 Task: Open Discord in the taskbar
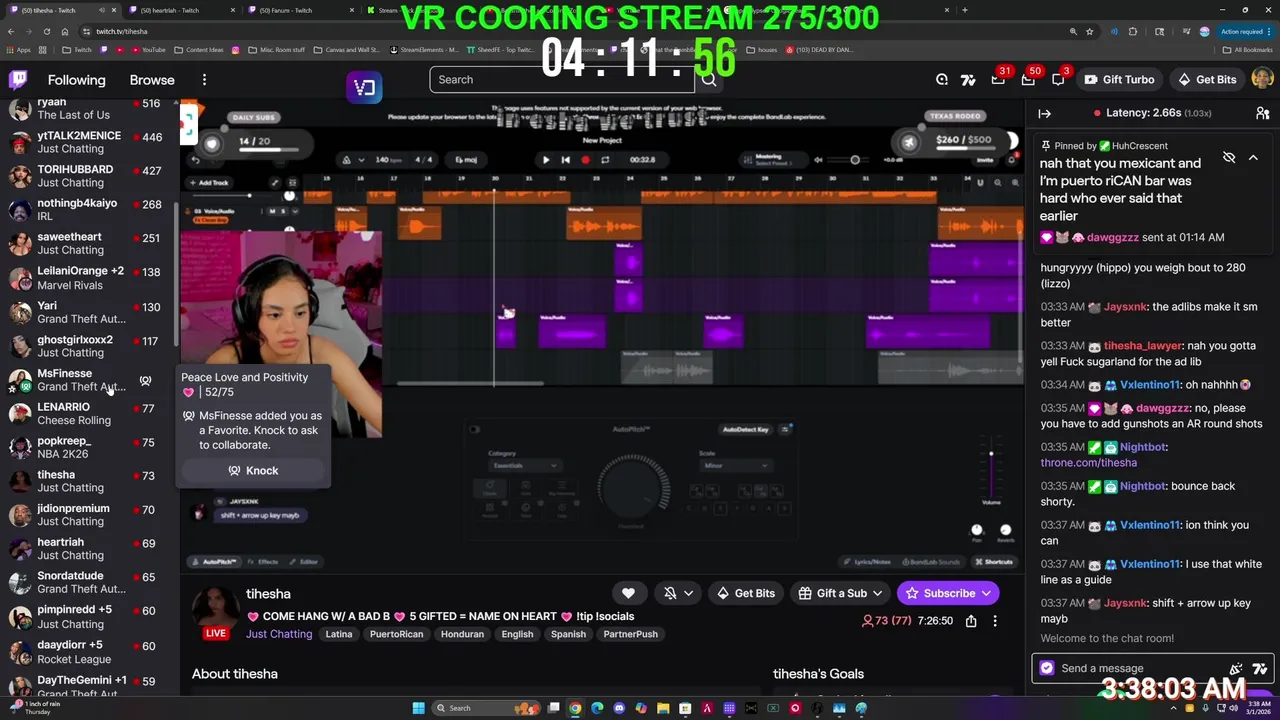click(619, 708)
